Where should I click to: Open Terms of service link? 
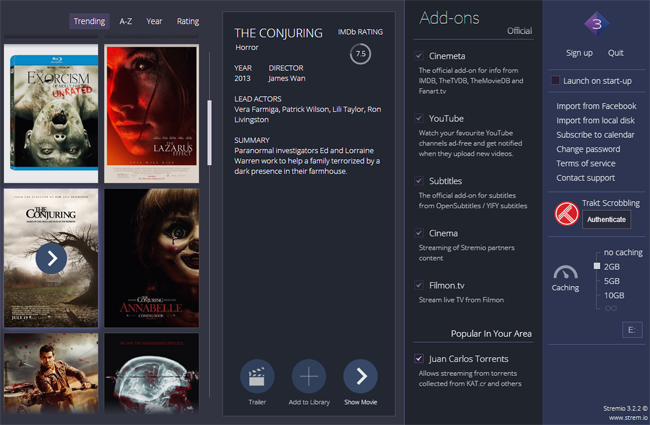click(586, 163)
